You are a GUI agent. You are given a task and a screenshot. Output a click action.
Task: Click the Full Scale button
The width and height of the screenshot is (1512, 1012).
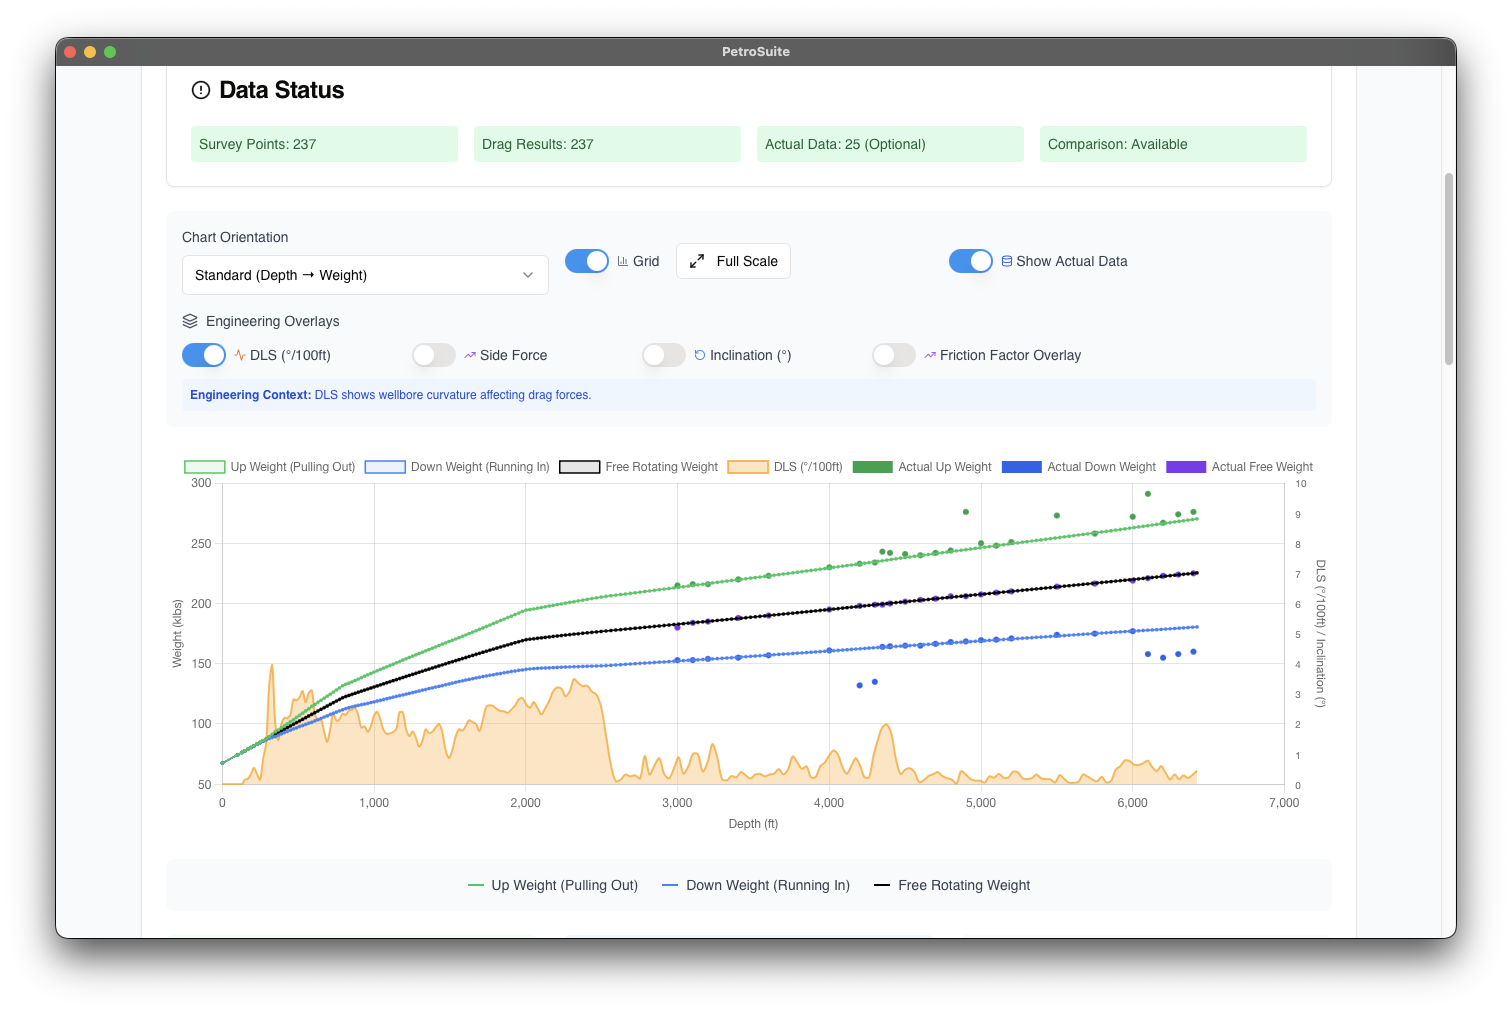733,261
